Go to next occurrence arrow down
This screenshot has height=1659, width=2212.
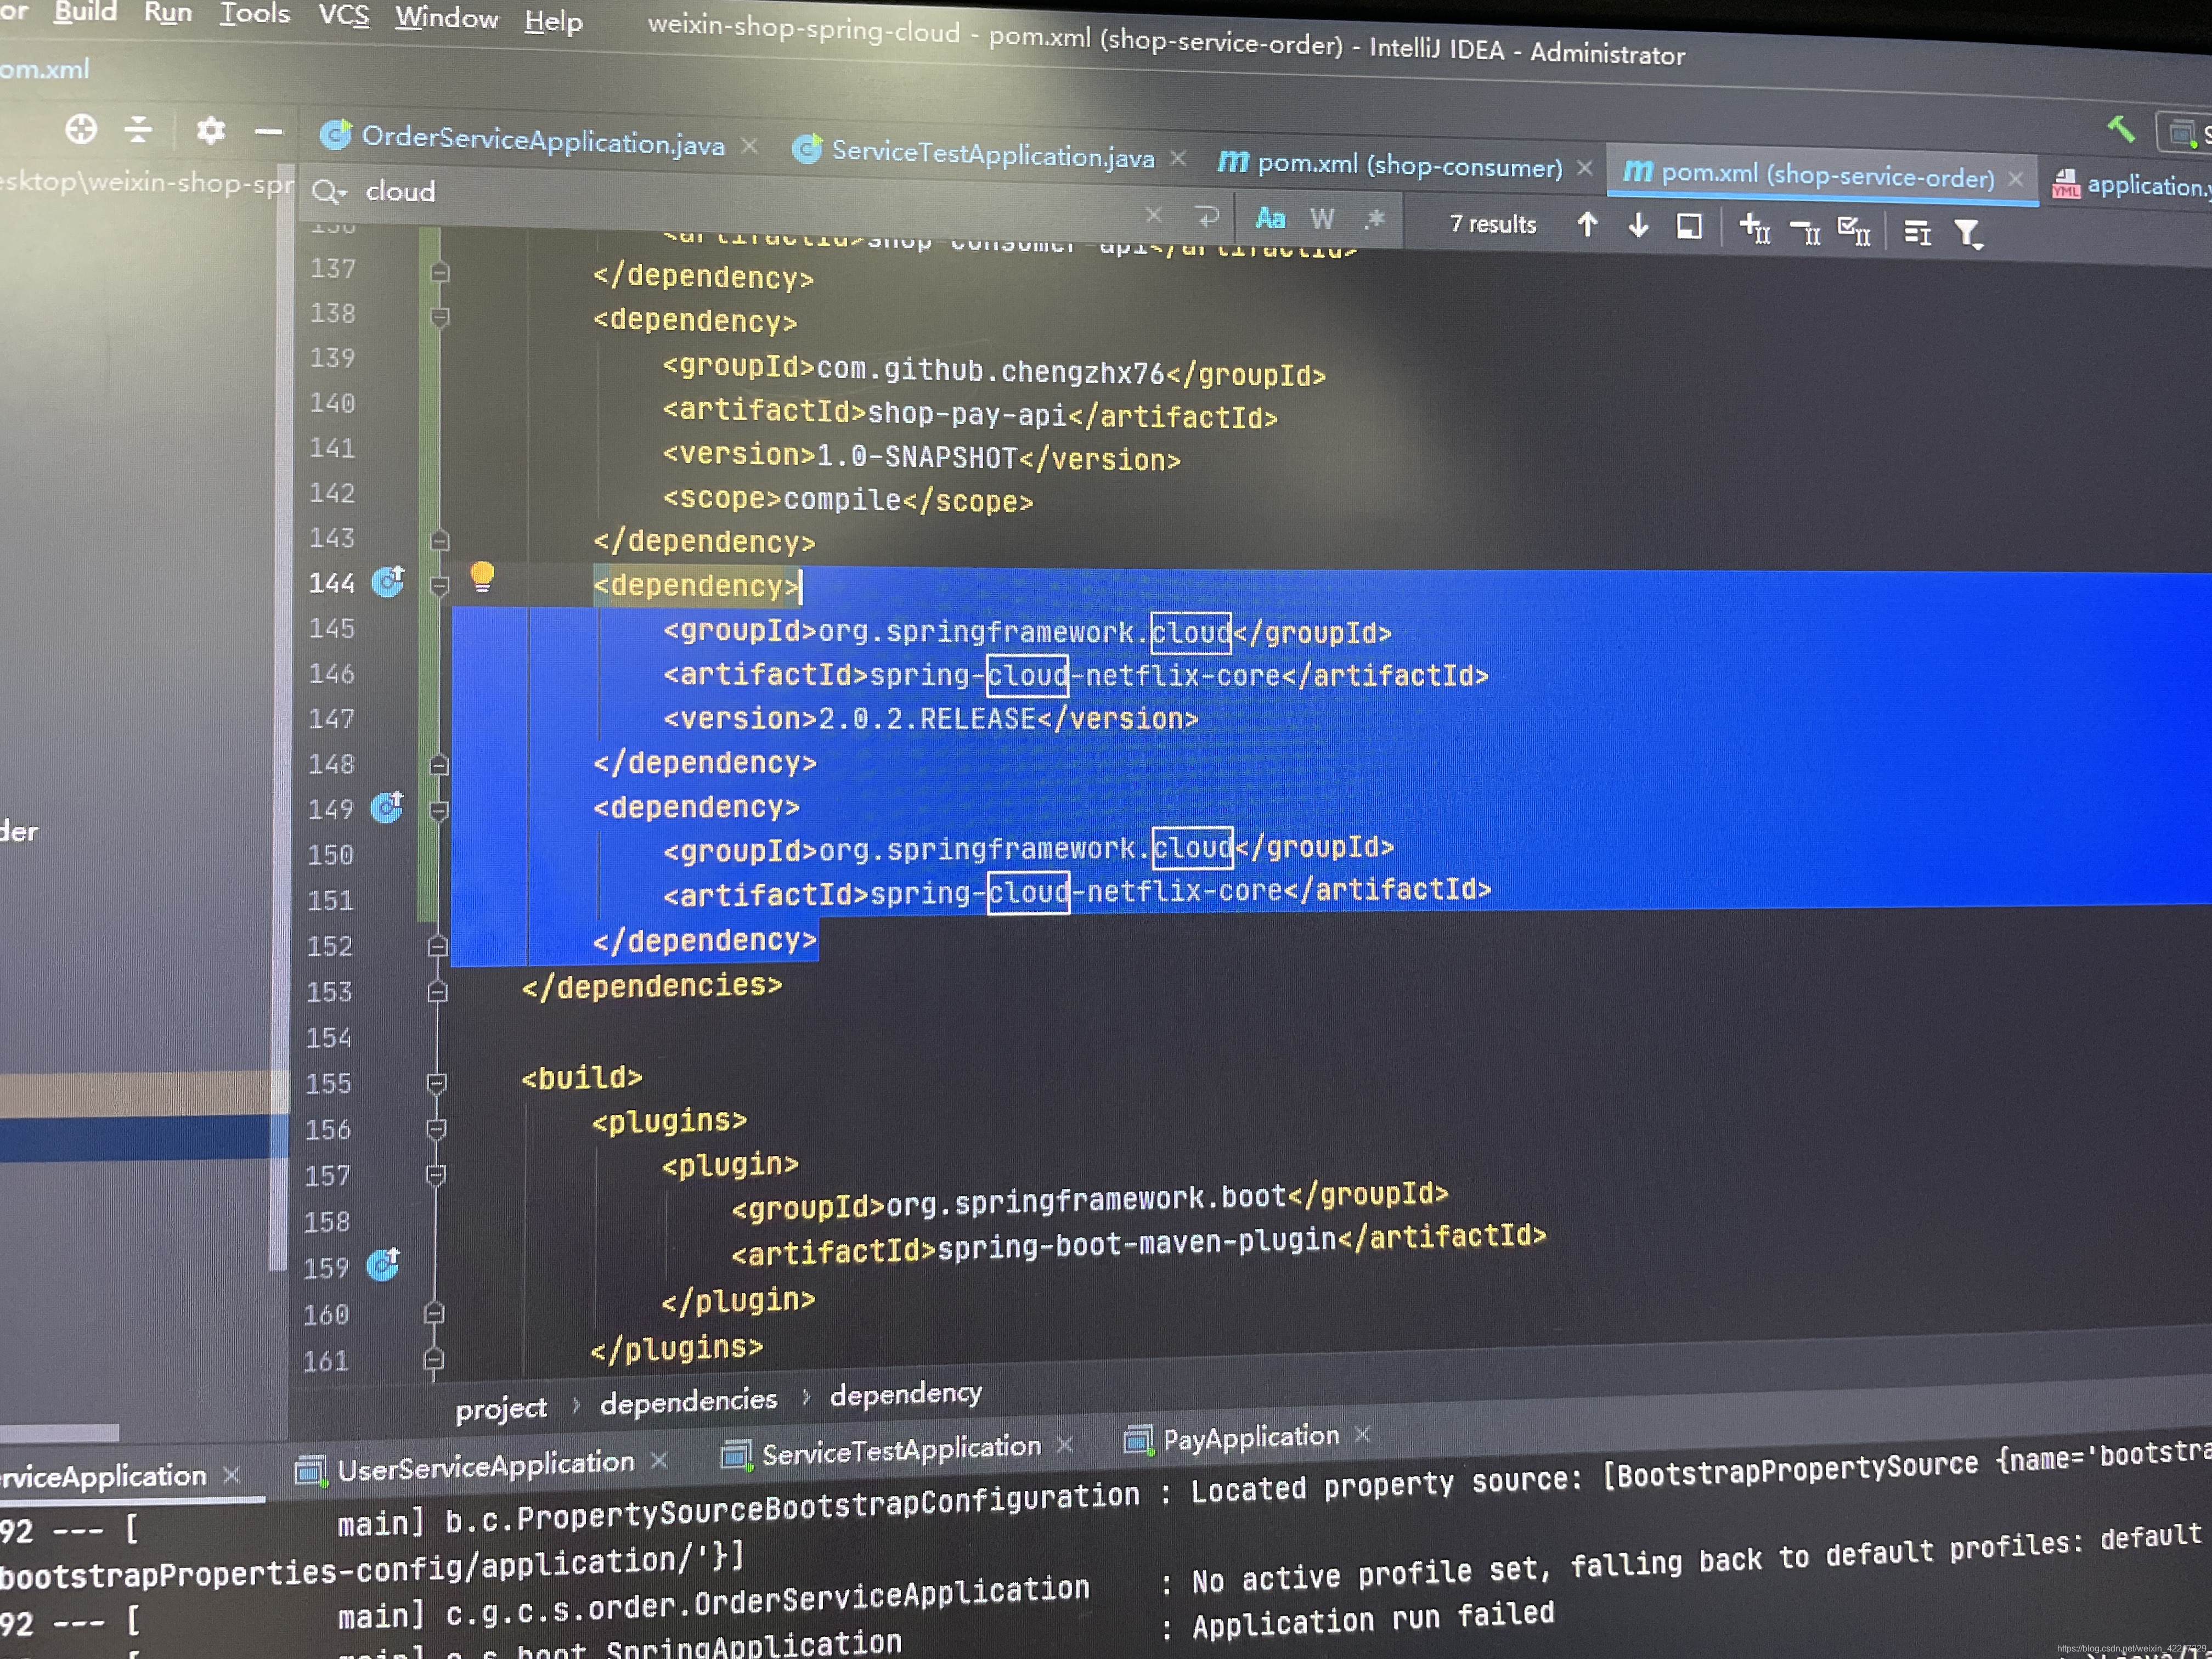point(1638,226)
